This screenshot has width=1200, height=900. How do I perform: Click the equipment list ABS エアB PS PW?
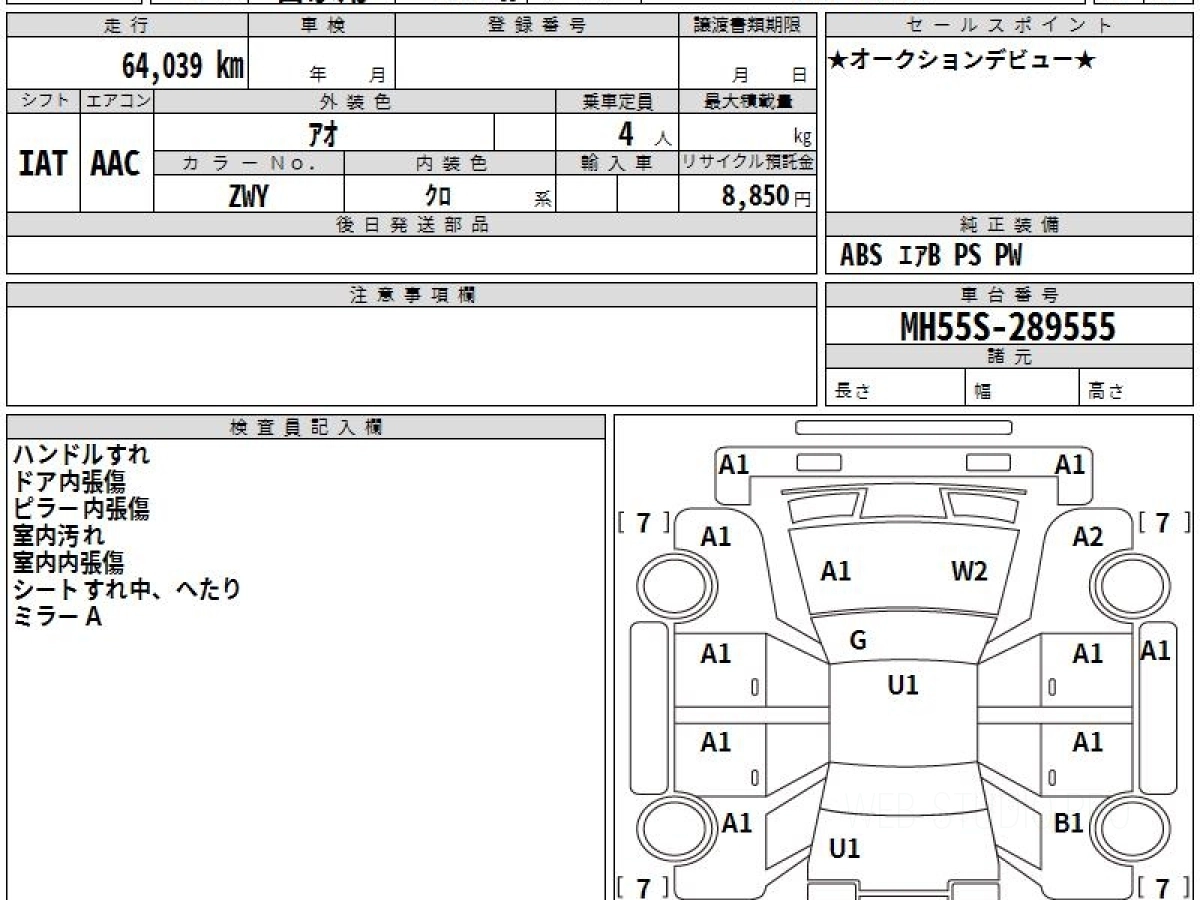[931, 256]
